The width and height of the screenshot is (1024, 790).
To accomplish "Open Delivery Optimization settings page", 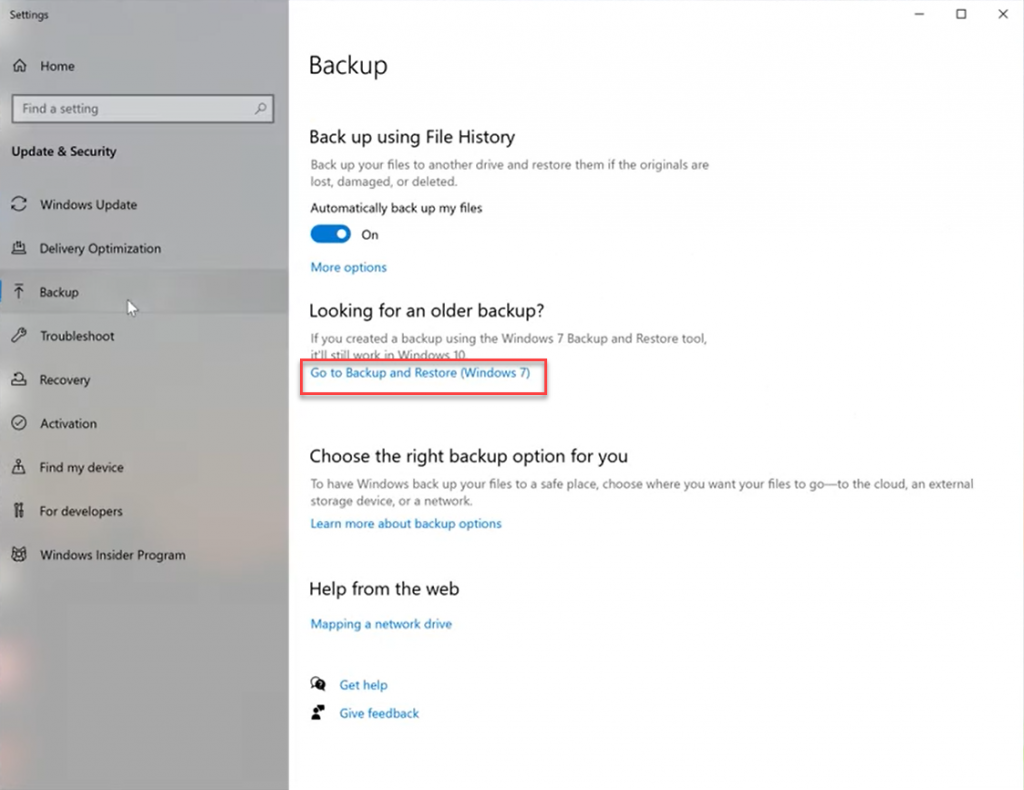I will [x=144, y=248].
